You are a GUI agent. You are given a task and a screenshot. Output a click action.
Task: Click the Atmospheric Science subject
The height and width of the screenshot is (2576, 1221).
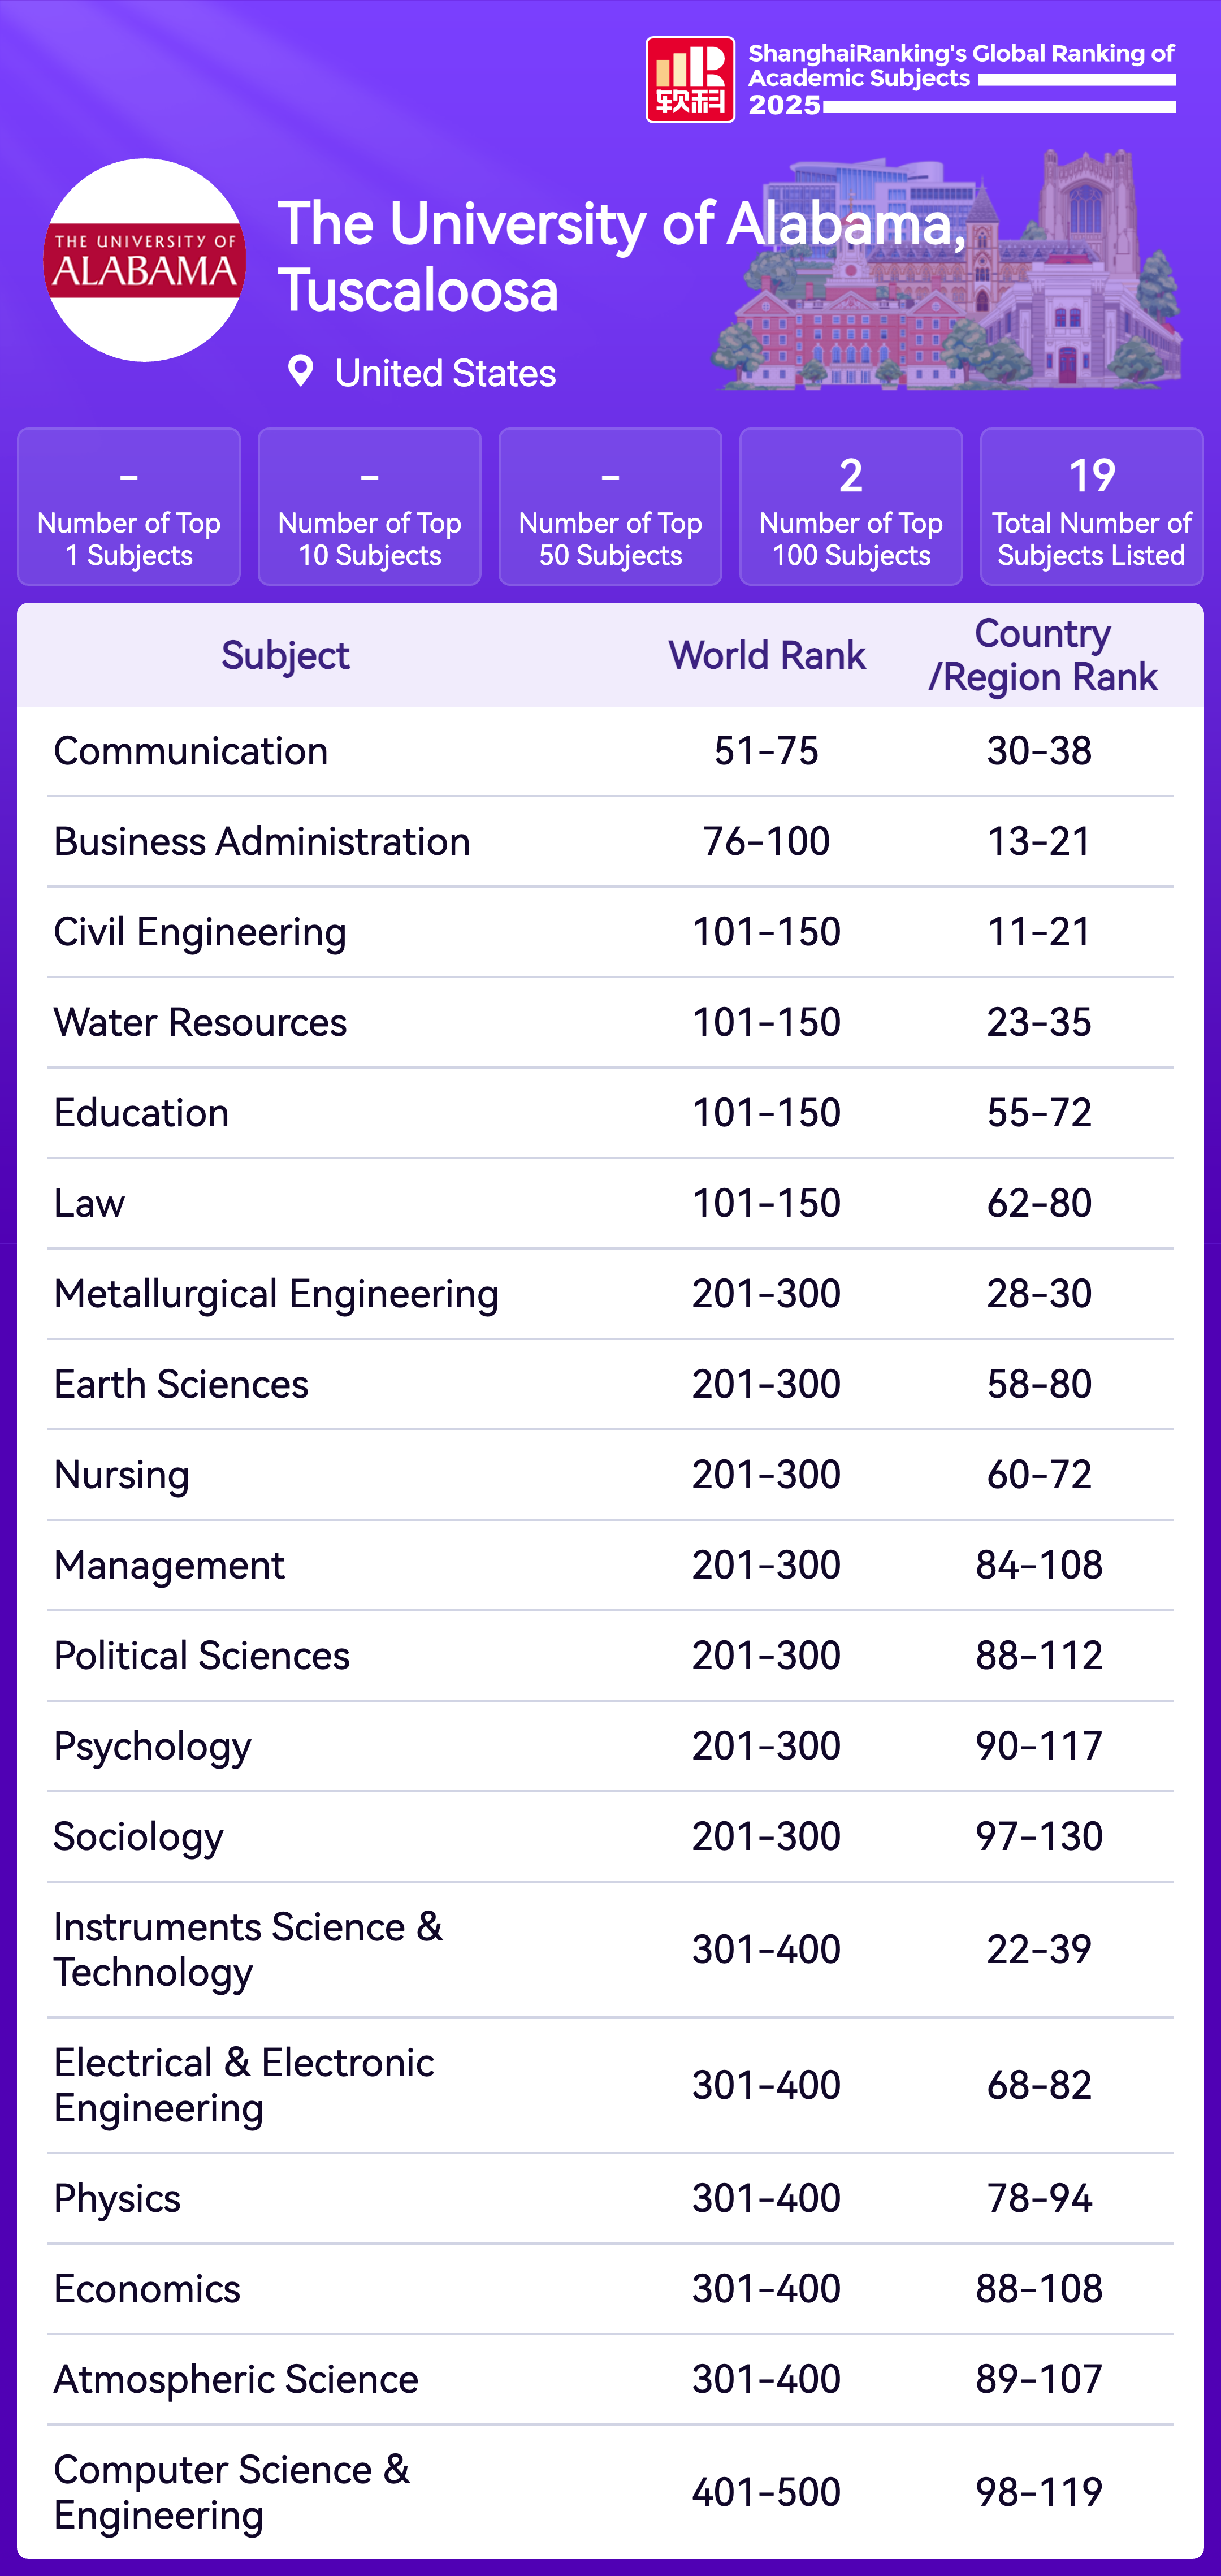click(236, 2379)
